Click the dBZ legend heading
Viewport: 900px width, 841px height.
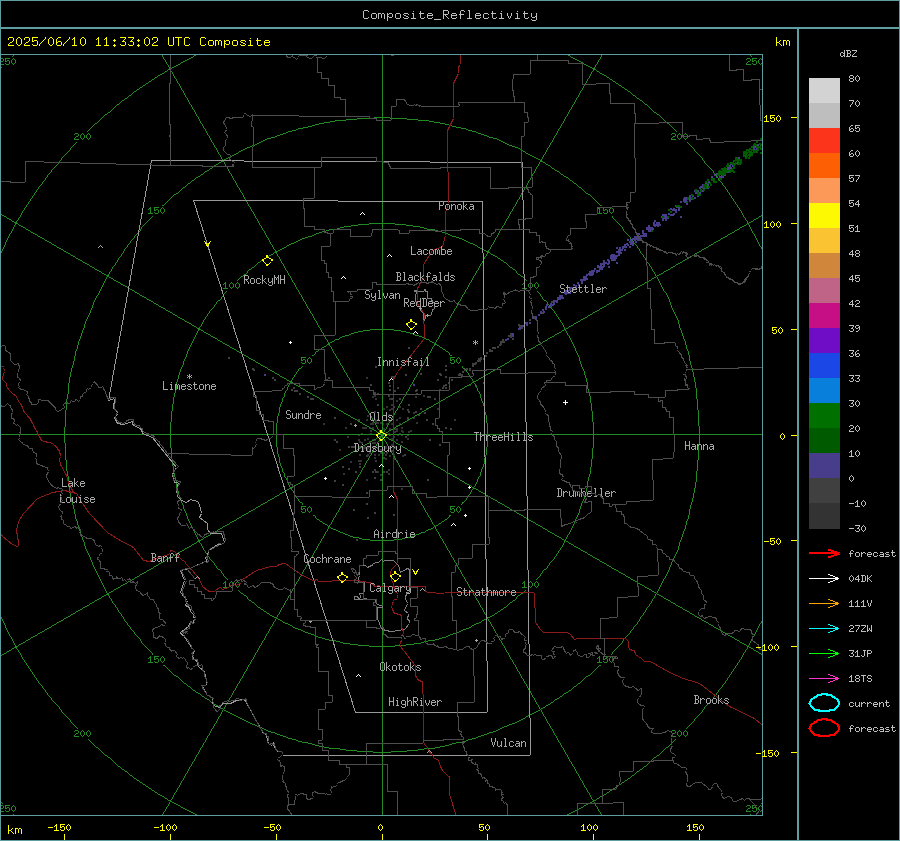(x=848, y=54)
